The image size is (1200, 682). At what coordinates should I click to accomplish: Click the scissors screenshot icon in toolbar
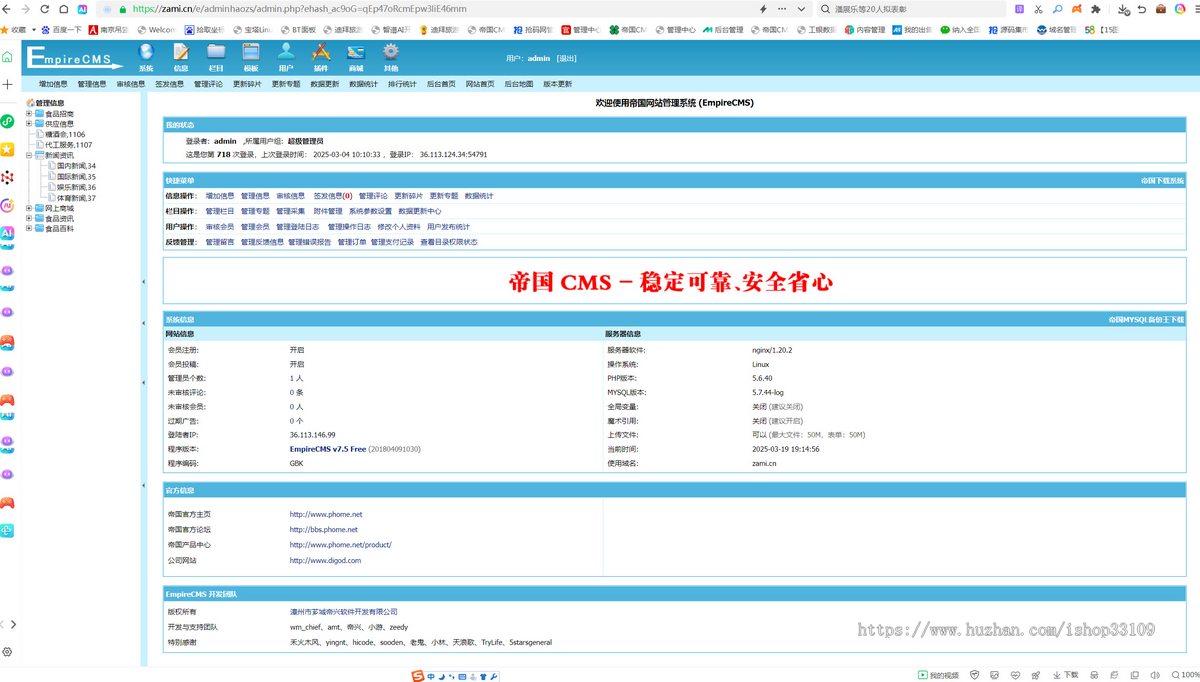point(1038,9)
